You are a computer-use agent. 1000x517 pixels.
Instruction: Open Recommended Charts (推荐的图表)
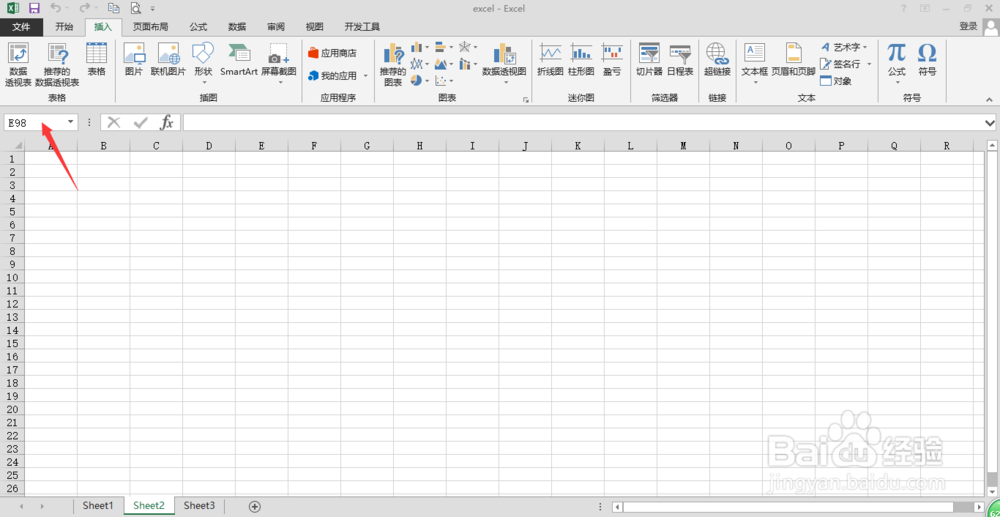(393, 64)
